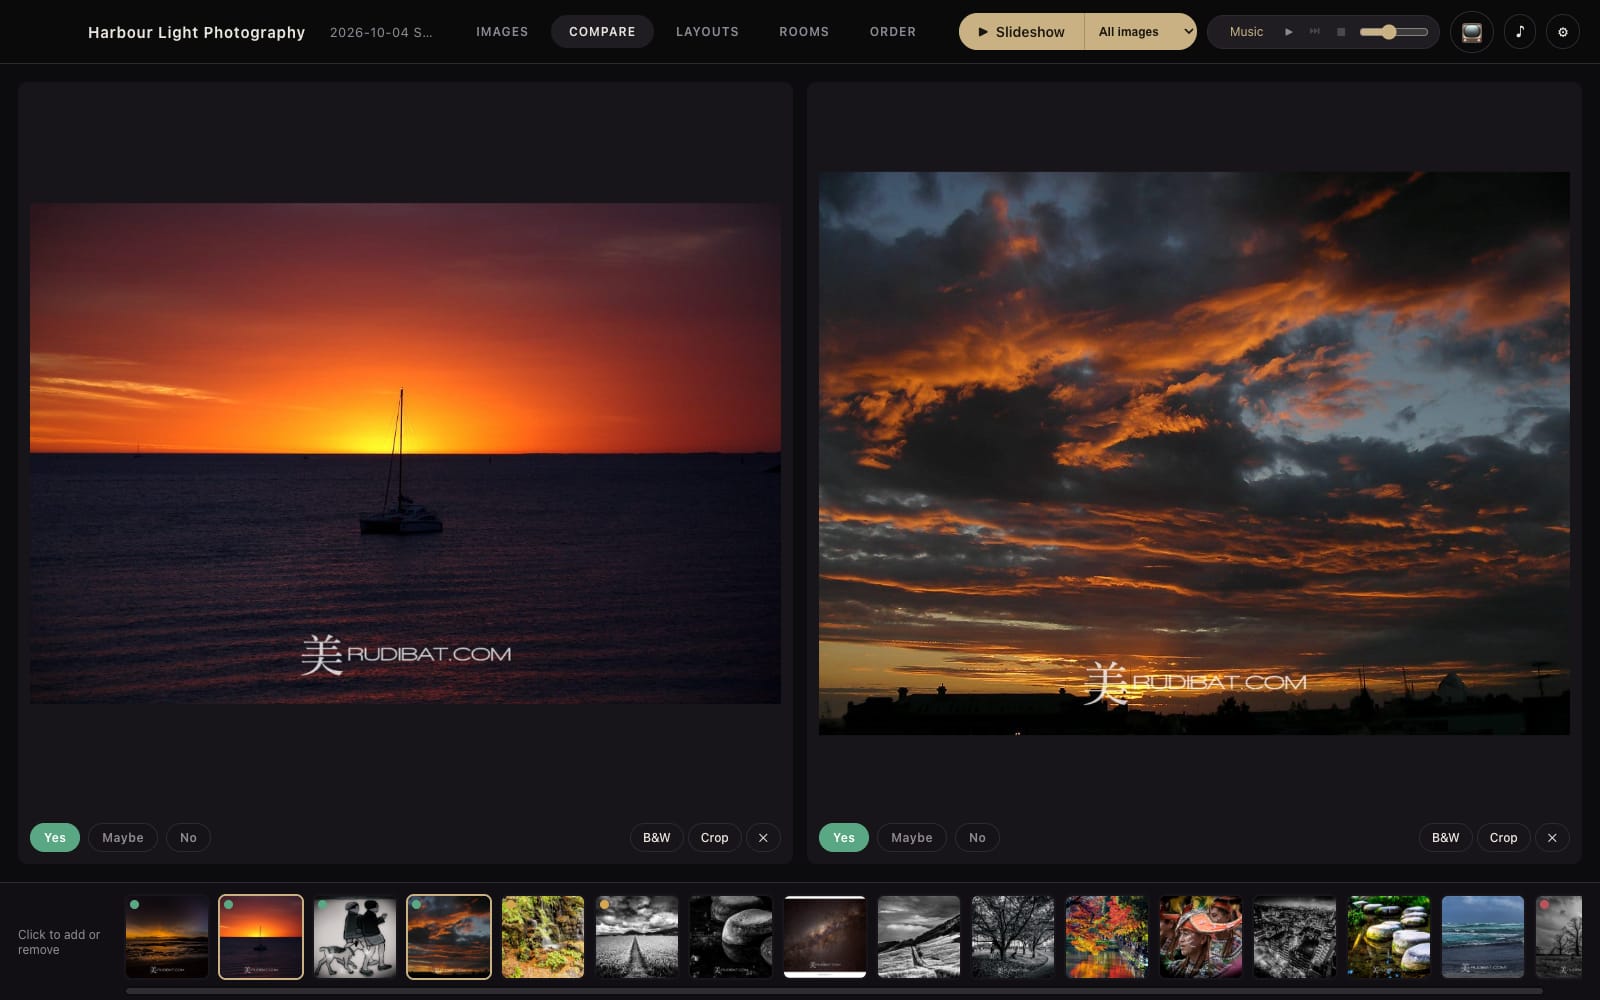Add the ocean waves thumbnail
The image size is (1600, 1000).
[1483, 937]
